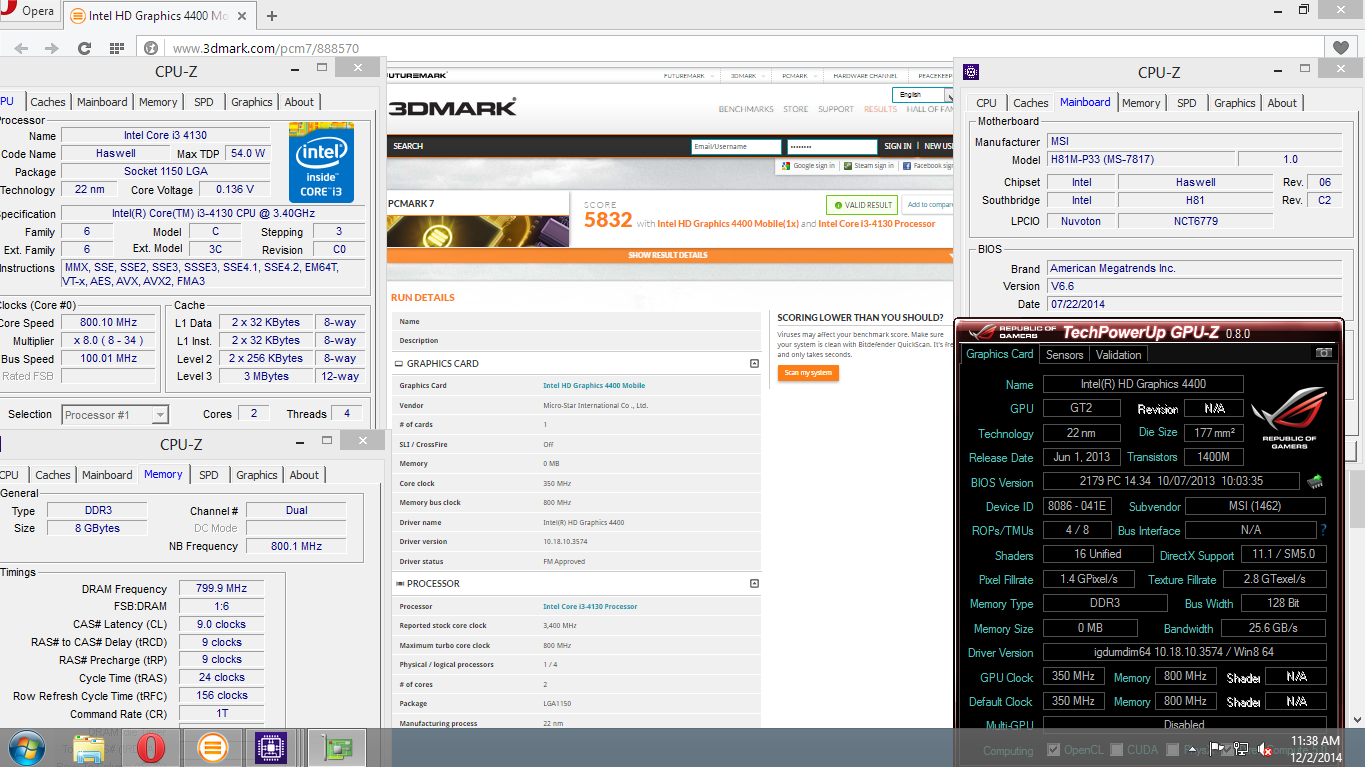Toggle the PhysX checkbox in GPU-Z
Viewport: 1365px width, 767px height.
pos(1174,750)
